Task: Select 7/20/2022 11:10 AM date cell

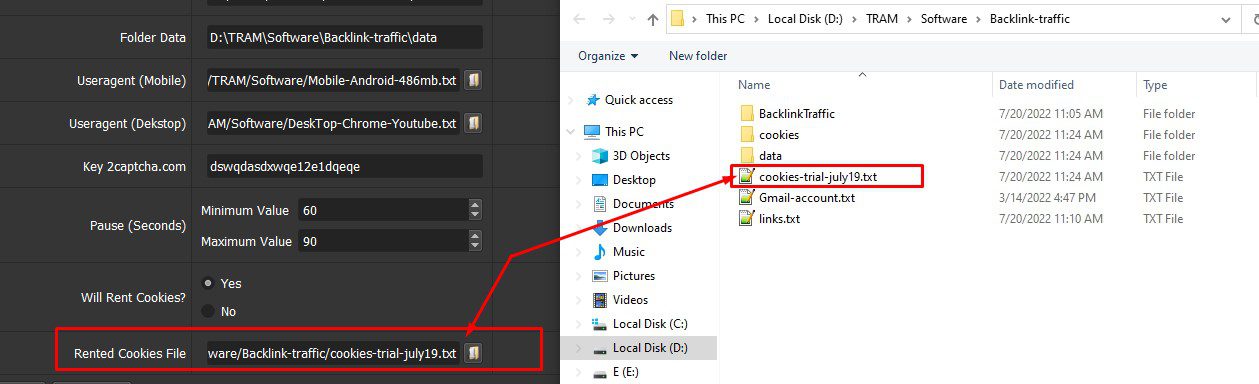Action: 1051,219
